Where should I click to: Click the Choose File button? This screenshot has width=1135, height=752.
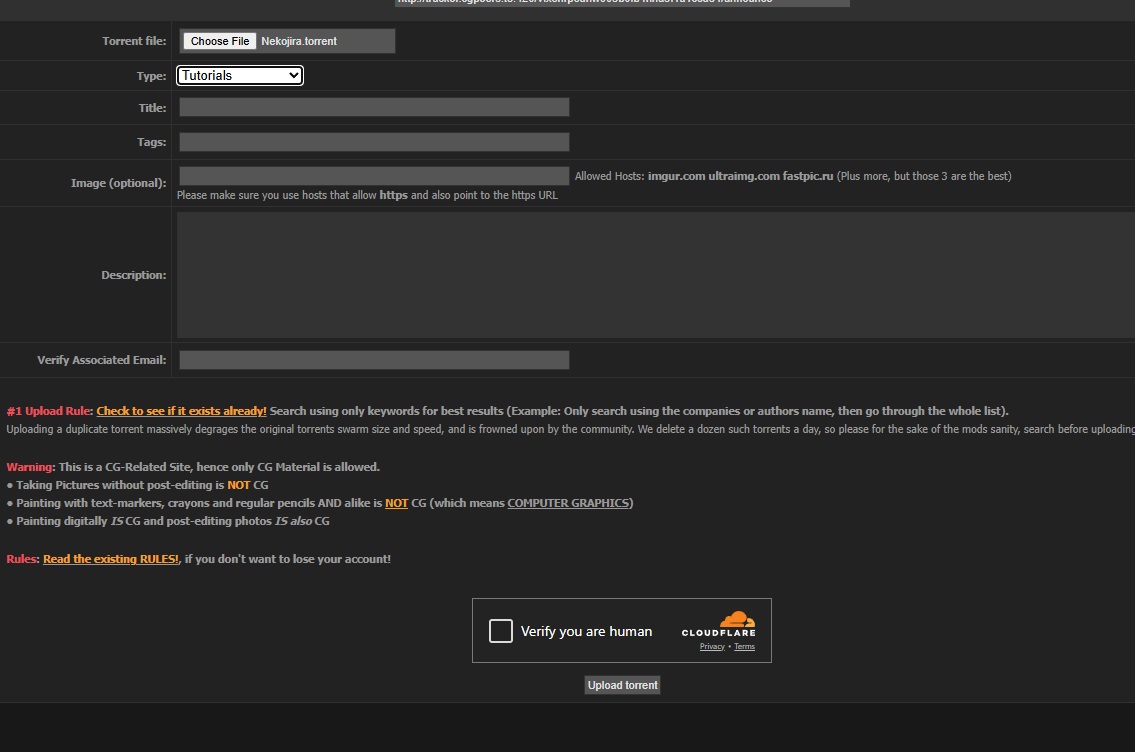click(x=219, y=41)
